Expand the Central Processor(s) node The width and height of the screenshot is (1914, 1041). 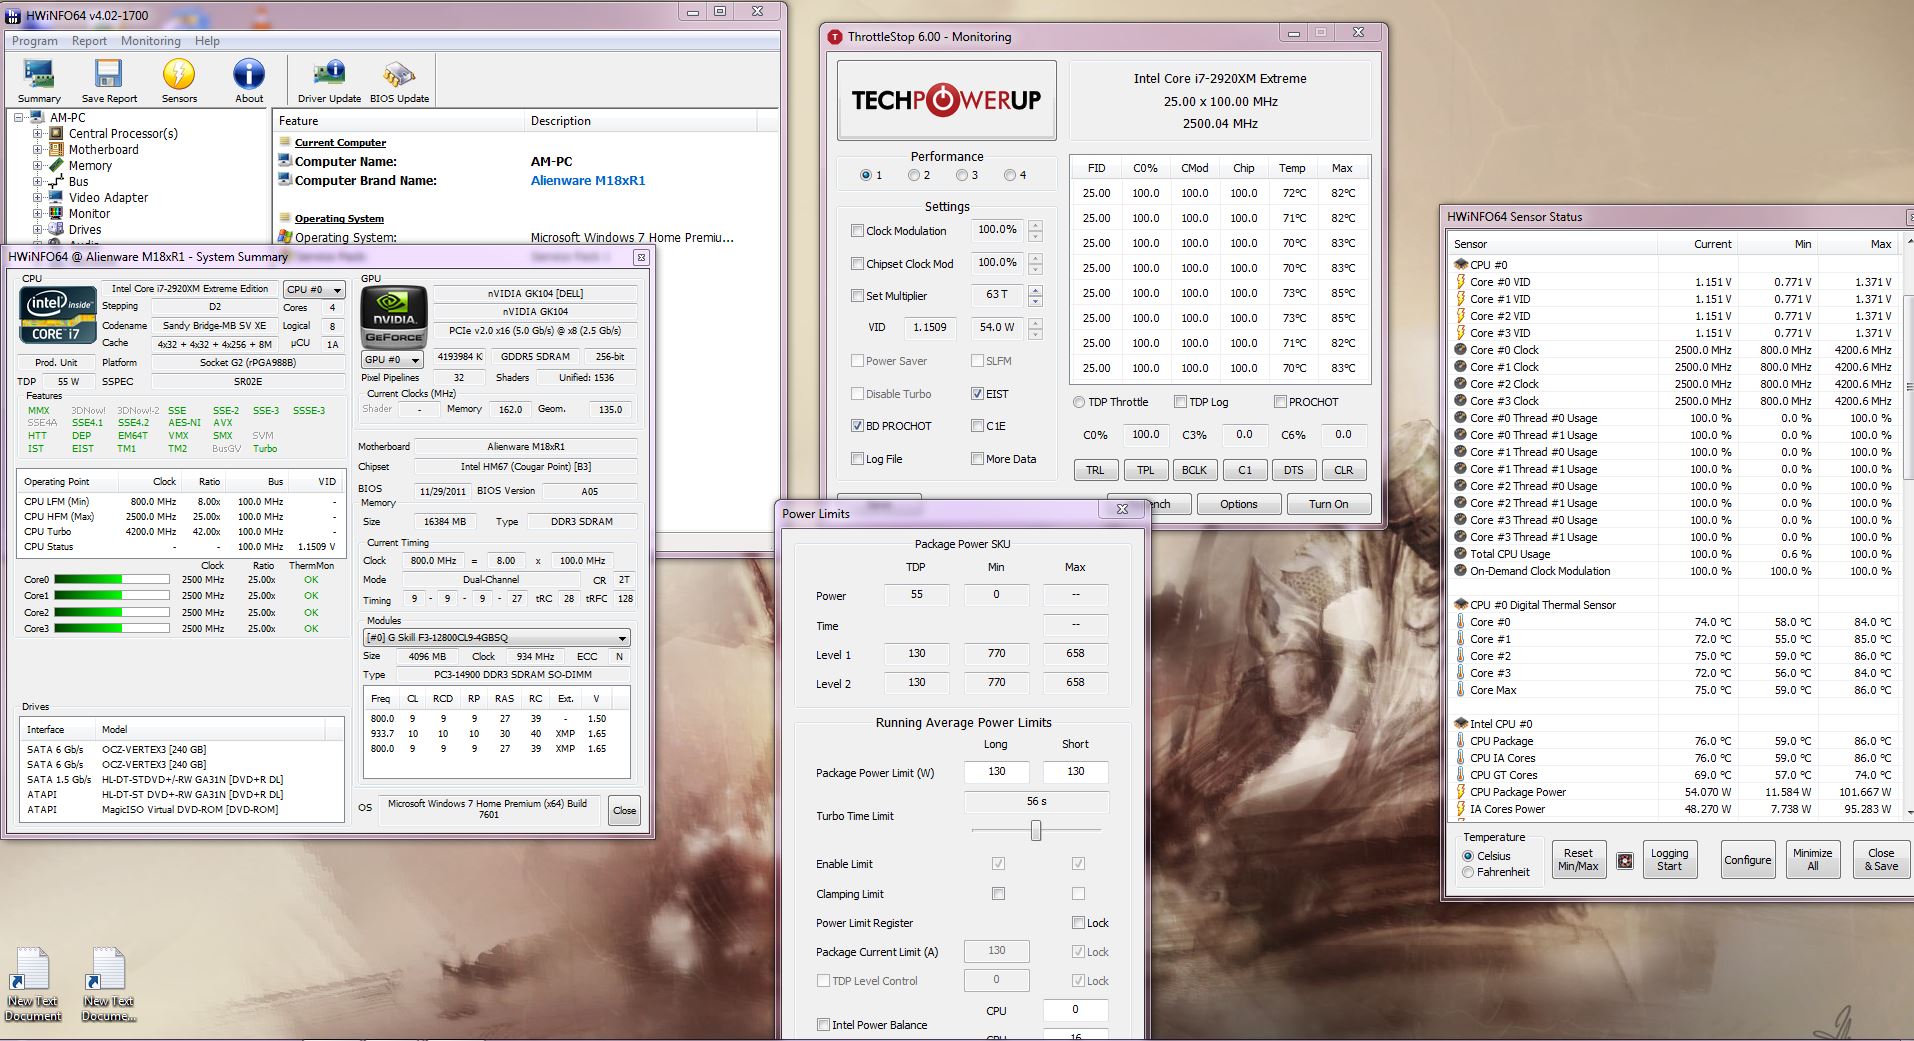click(x=37, y=133)
